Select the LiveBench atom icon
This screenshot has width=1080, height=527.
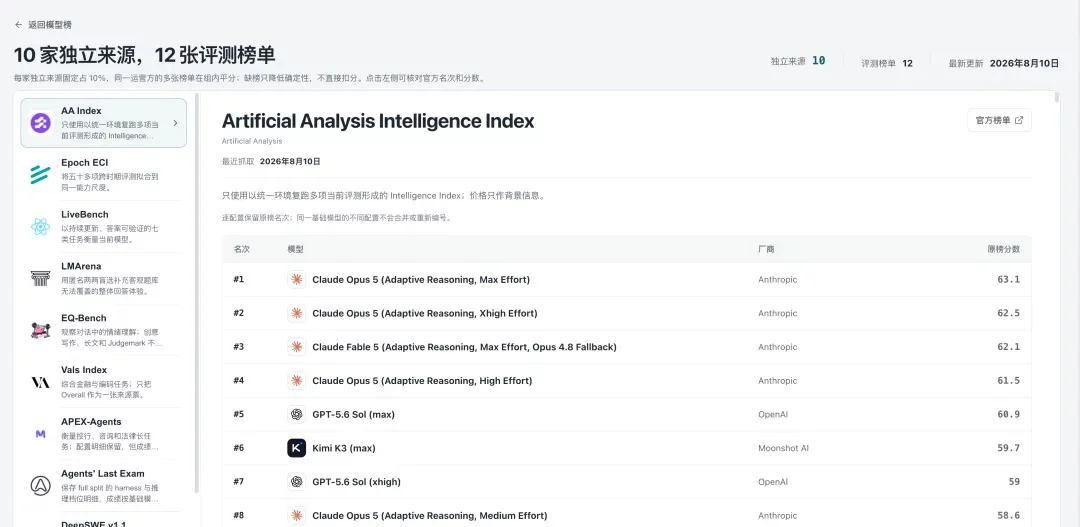(x=41, y=227)
